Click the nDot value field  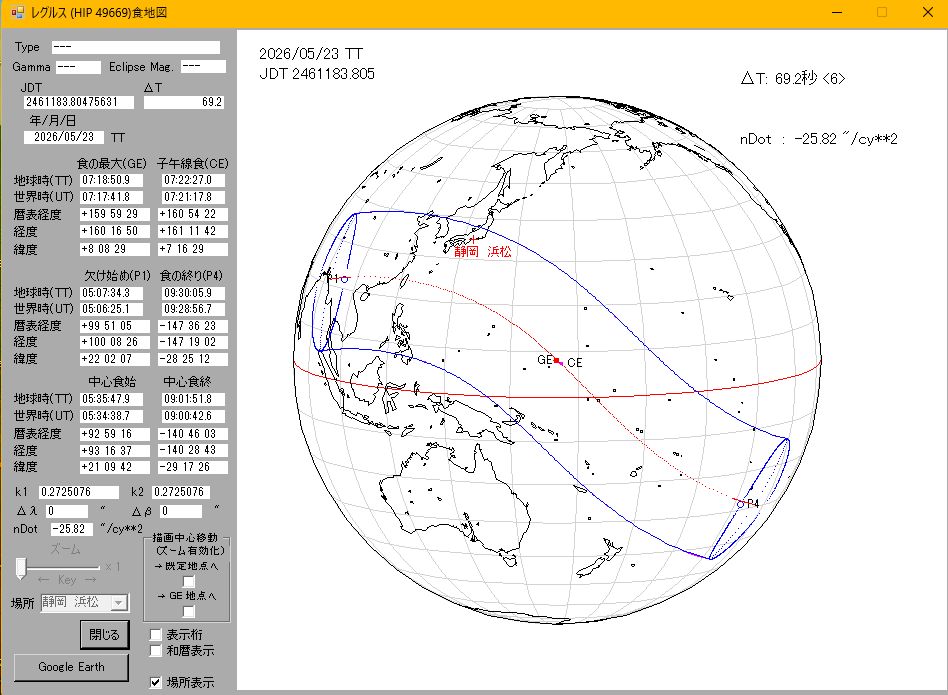(71, 529)
